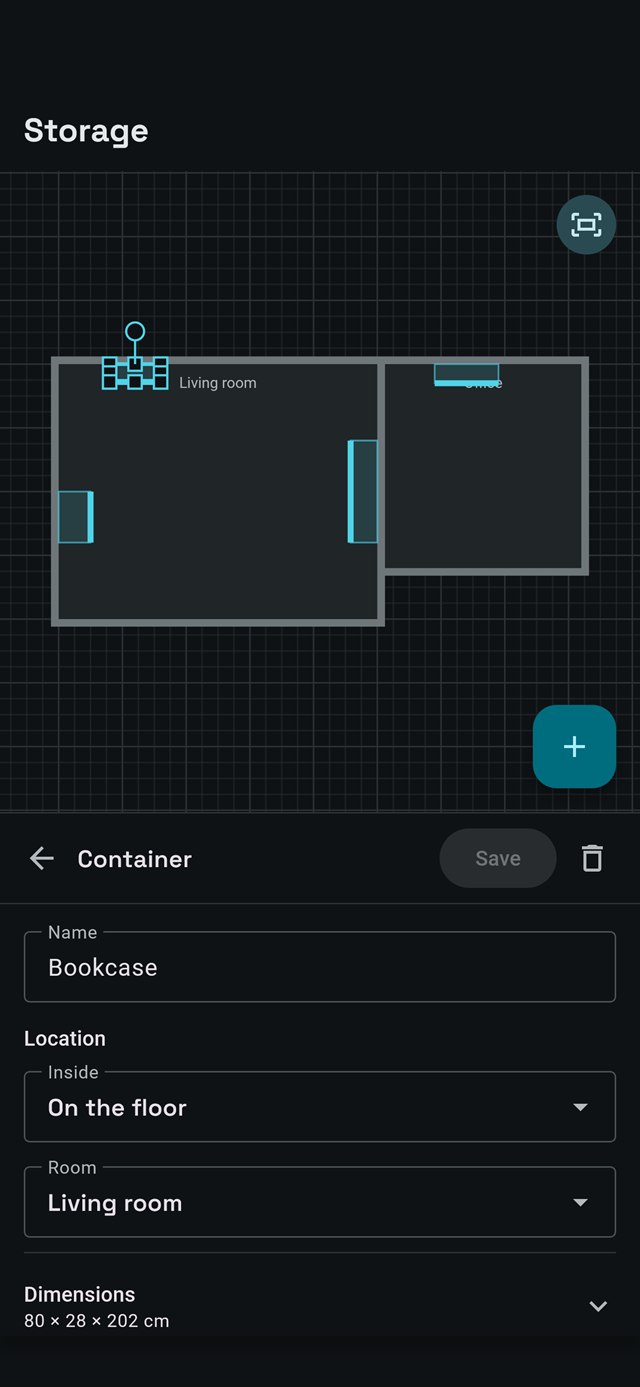The width and height of the screenshot is (640, 1387).
Task: Click the Dimensions value 80 × 28 × 202 cm
Action: pos(97,1321)
